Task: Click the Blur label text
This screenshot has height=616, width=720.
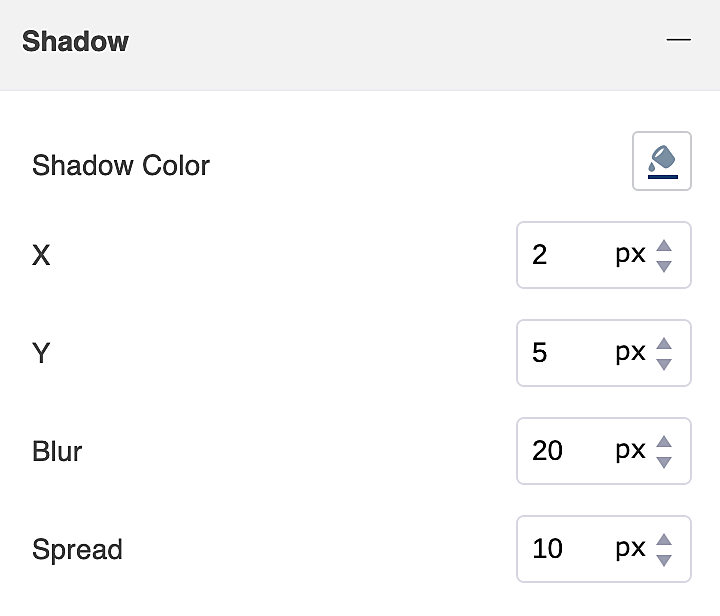Action: [57, 451]
